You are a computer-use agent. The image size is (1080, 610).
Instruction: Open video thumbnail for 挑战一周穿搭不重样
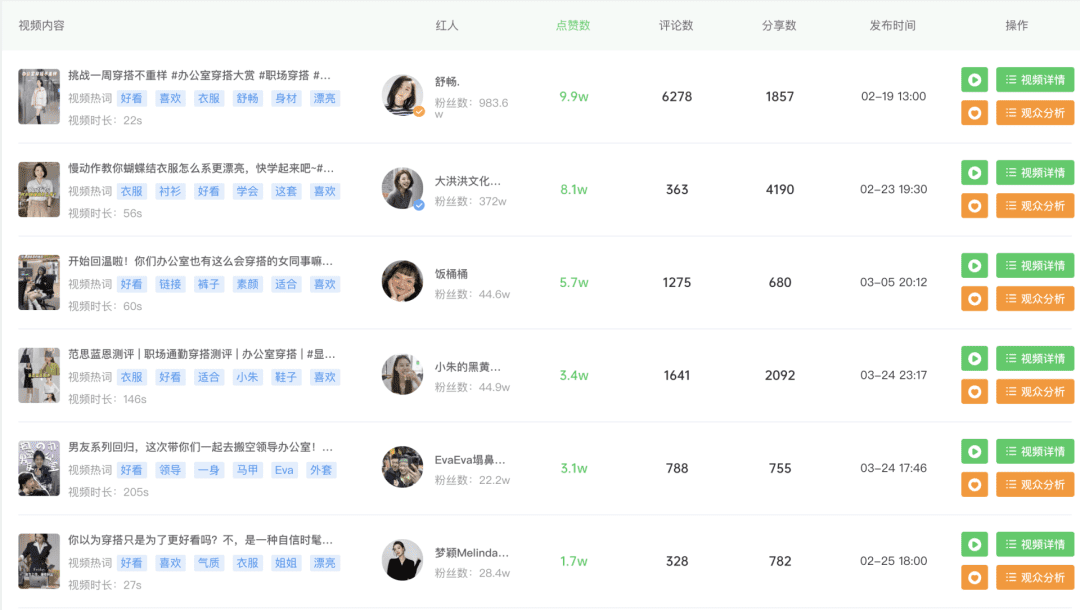[39, 96]
